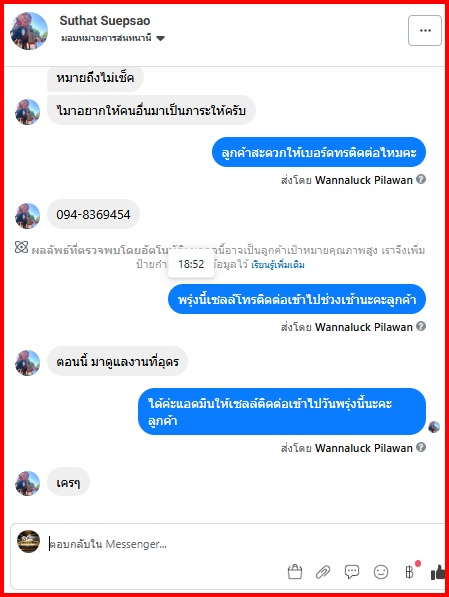Click the page avatar beside reply box
The height and width of the screenshot is (597, 449).
(28, 541)
